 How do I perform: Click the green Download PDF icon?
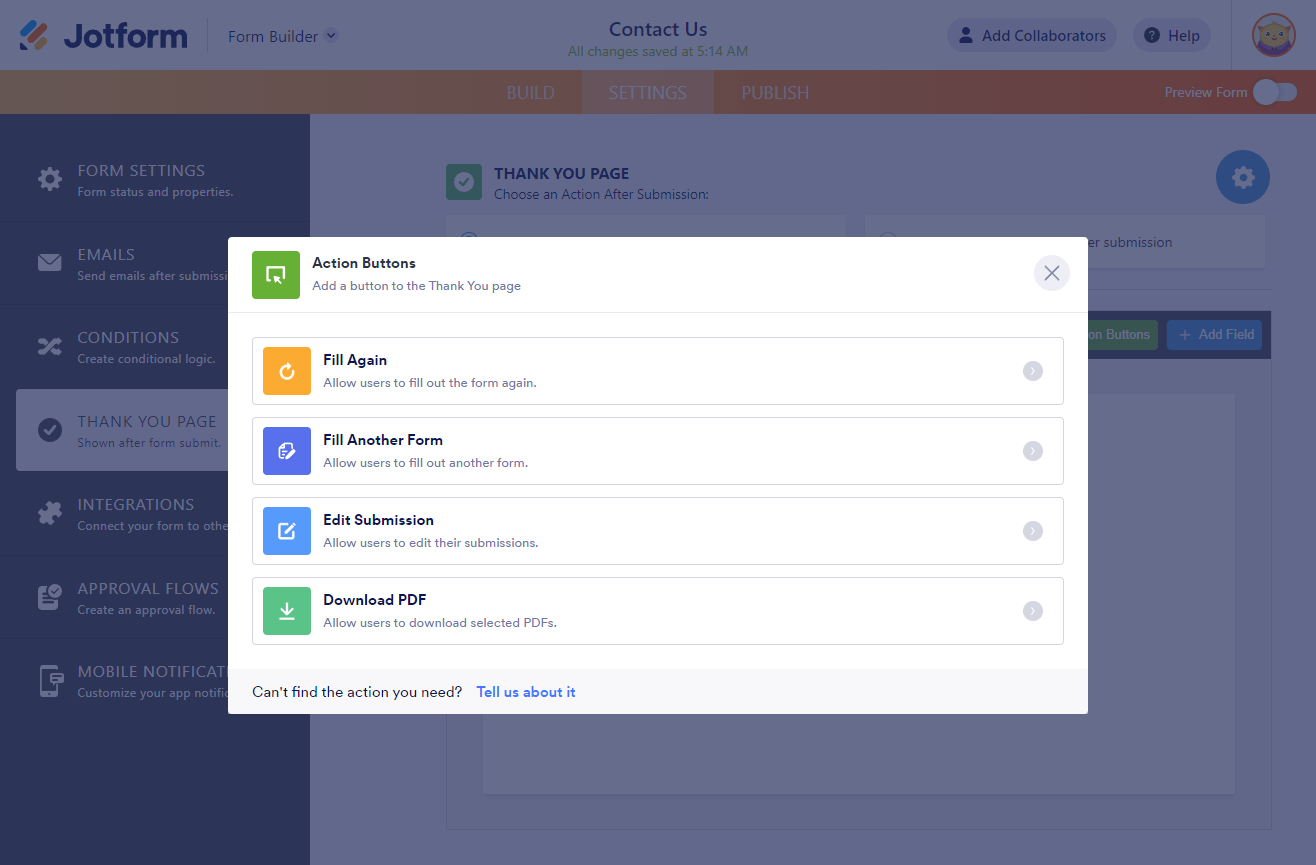coord(287,611)
